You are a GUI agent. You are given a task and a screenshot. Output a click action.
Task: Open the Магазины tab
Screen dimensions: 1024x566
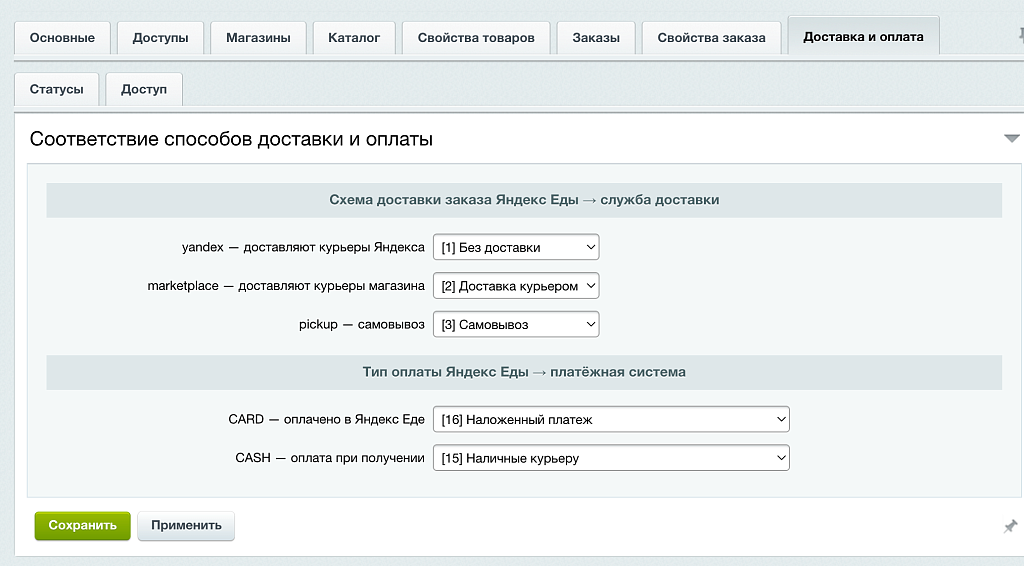pos(258,38)
